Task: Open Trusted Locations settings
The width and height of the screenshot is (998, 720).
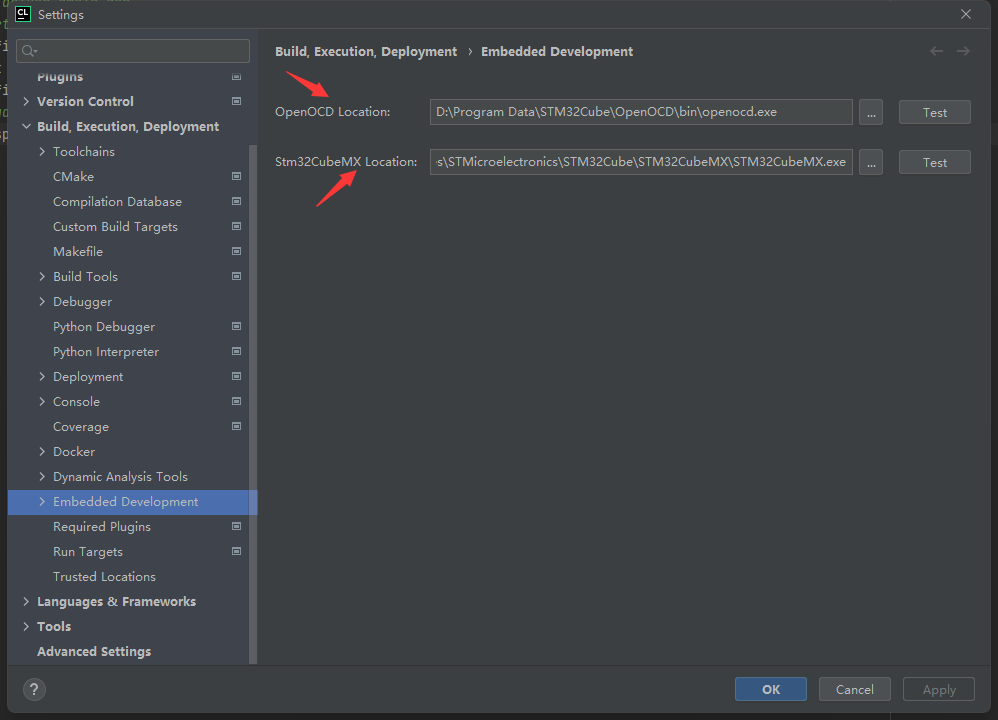Action: [104, 577]
